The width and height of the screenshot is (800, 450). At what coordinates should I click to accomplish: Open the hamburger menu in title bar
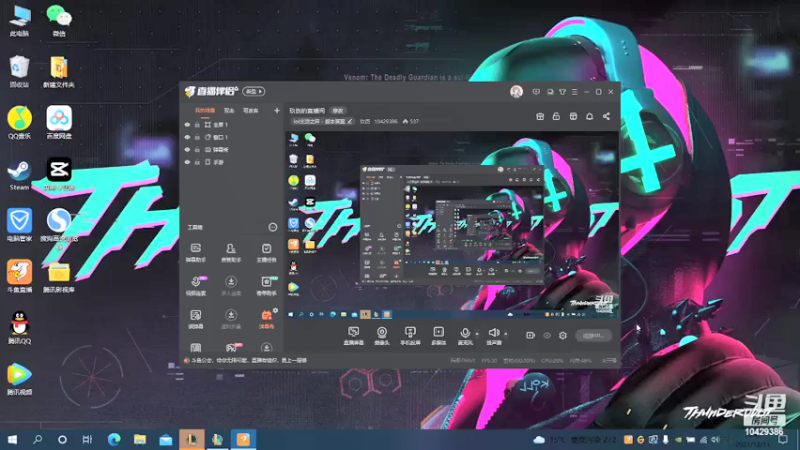click(x=574, y=92)
